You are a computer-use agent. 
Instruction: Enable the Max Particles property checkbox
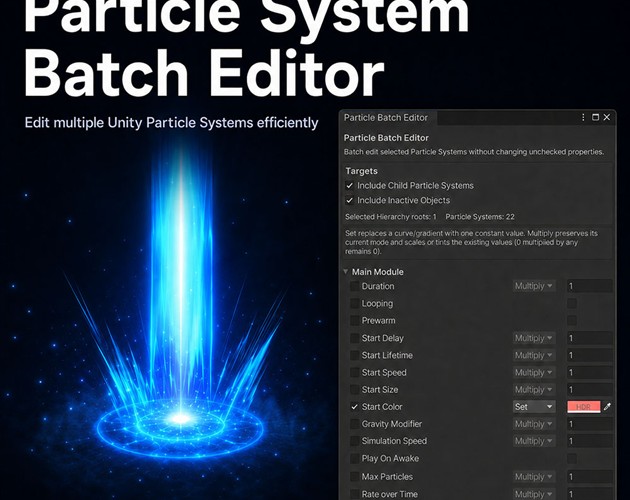(x=354, y=477)
